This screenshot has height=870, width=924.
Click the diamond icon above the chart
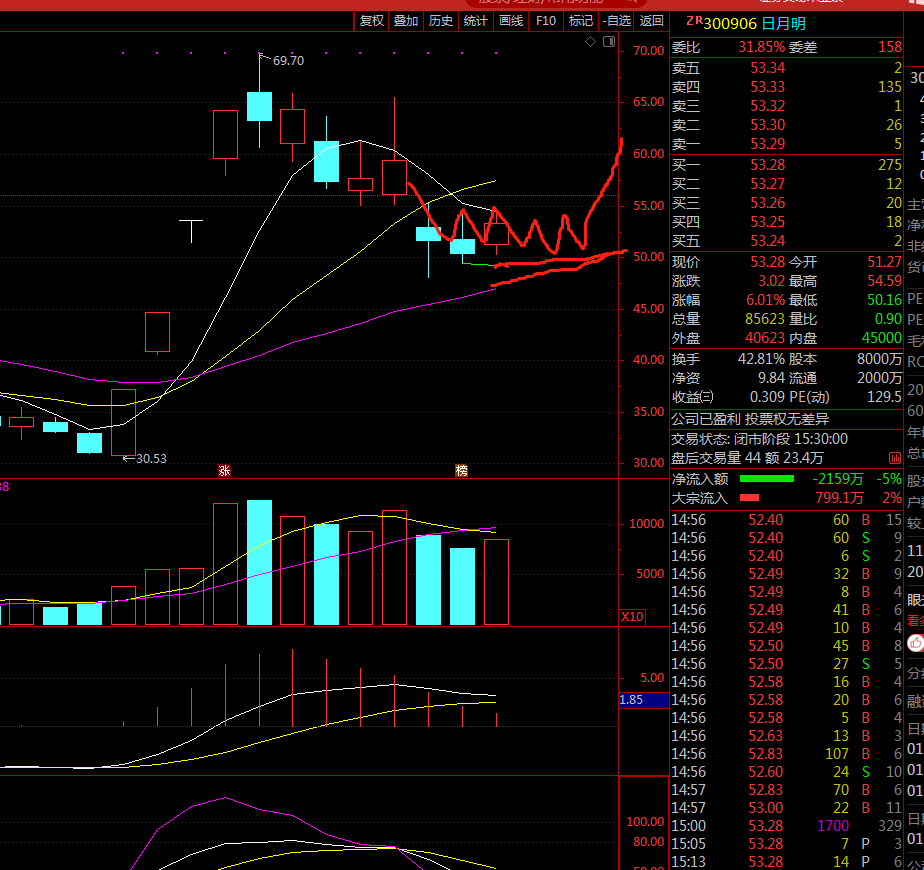[590, 42]
